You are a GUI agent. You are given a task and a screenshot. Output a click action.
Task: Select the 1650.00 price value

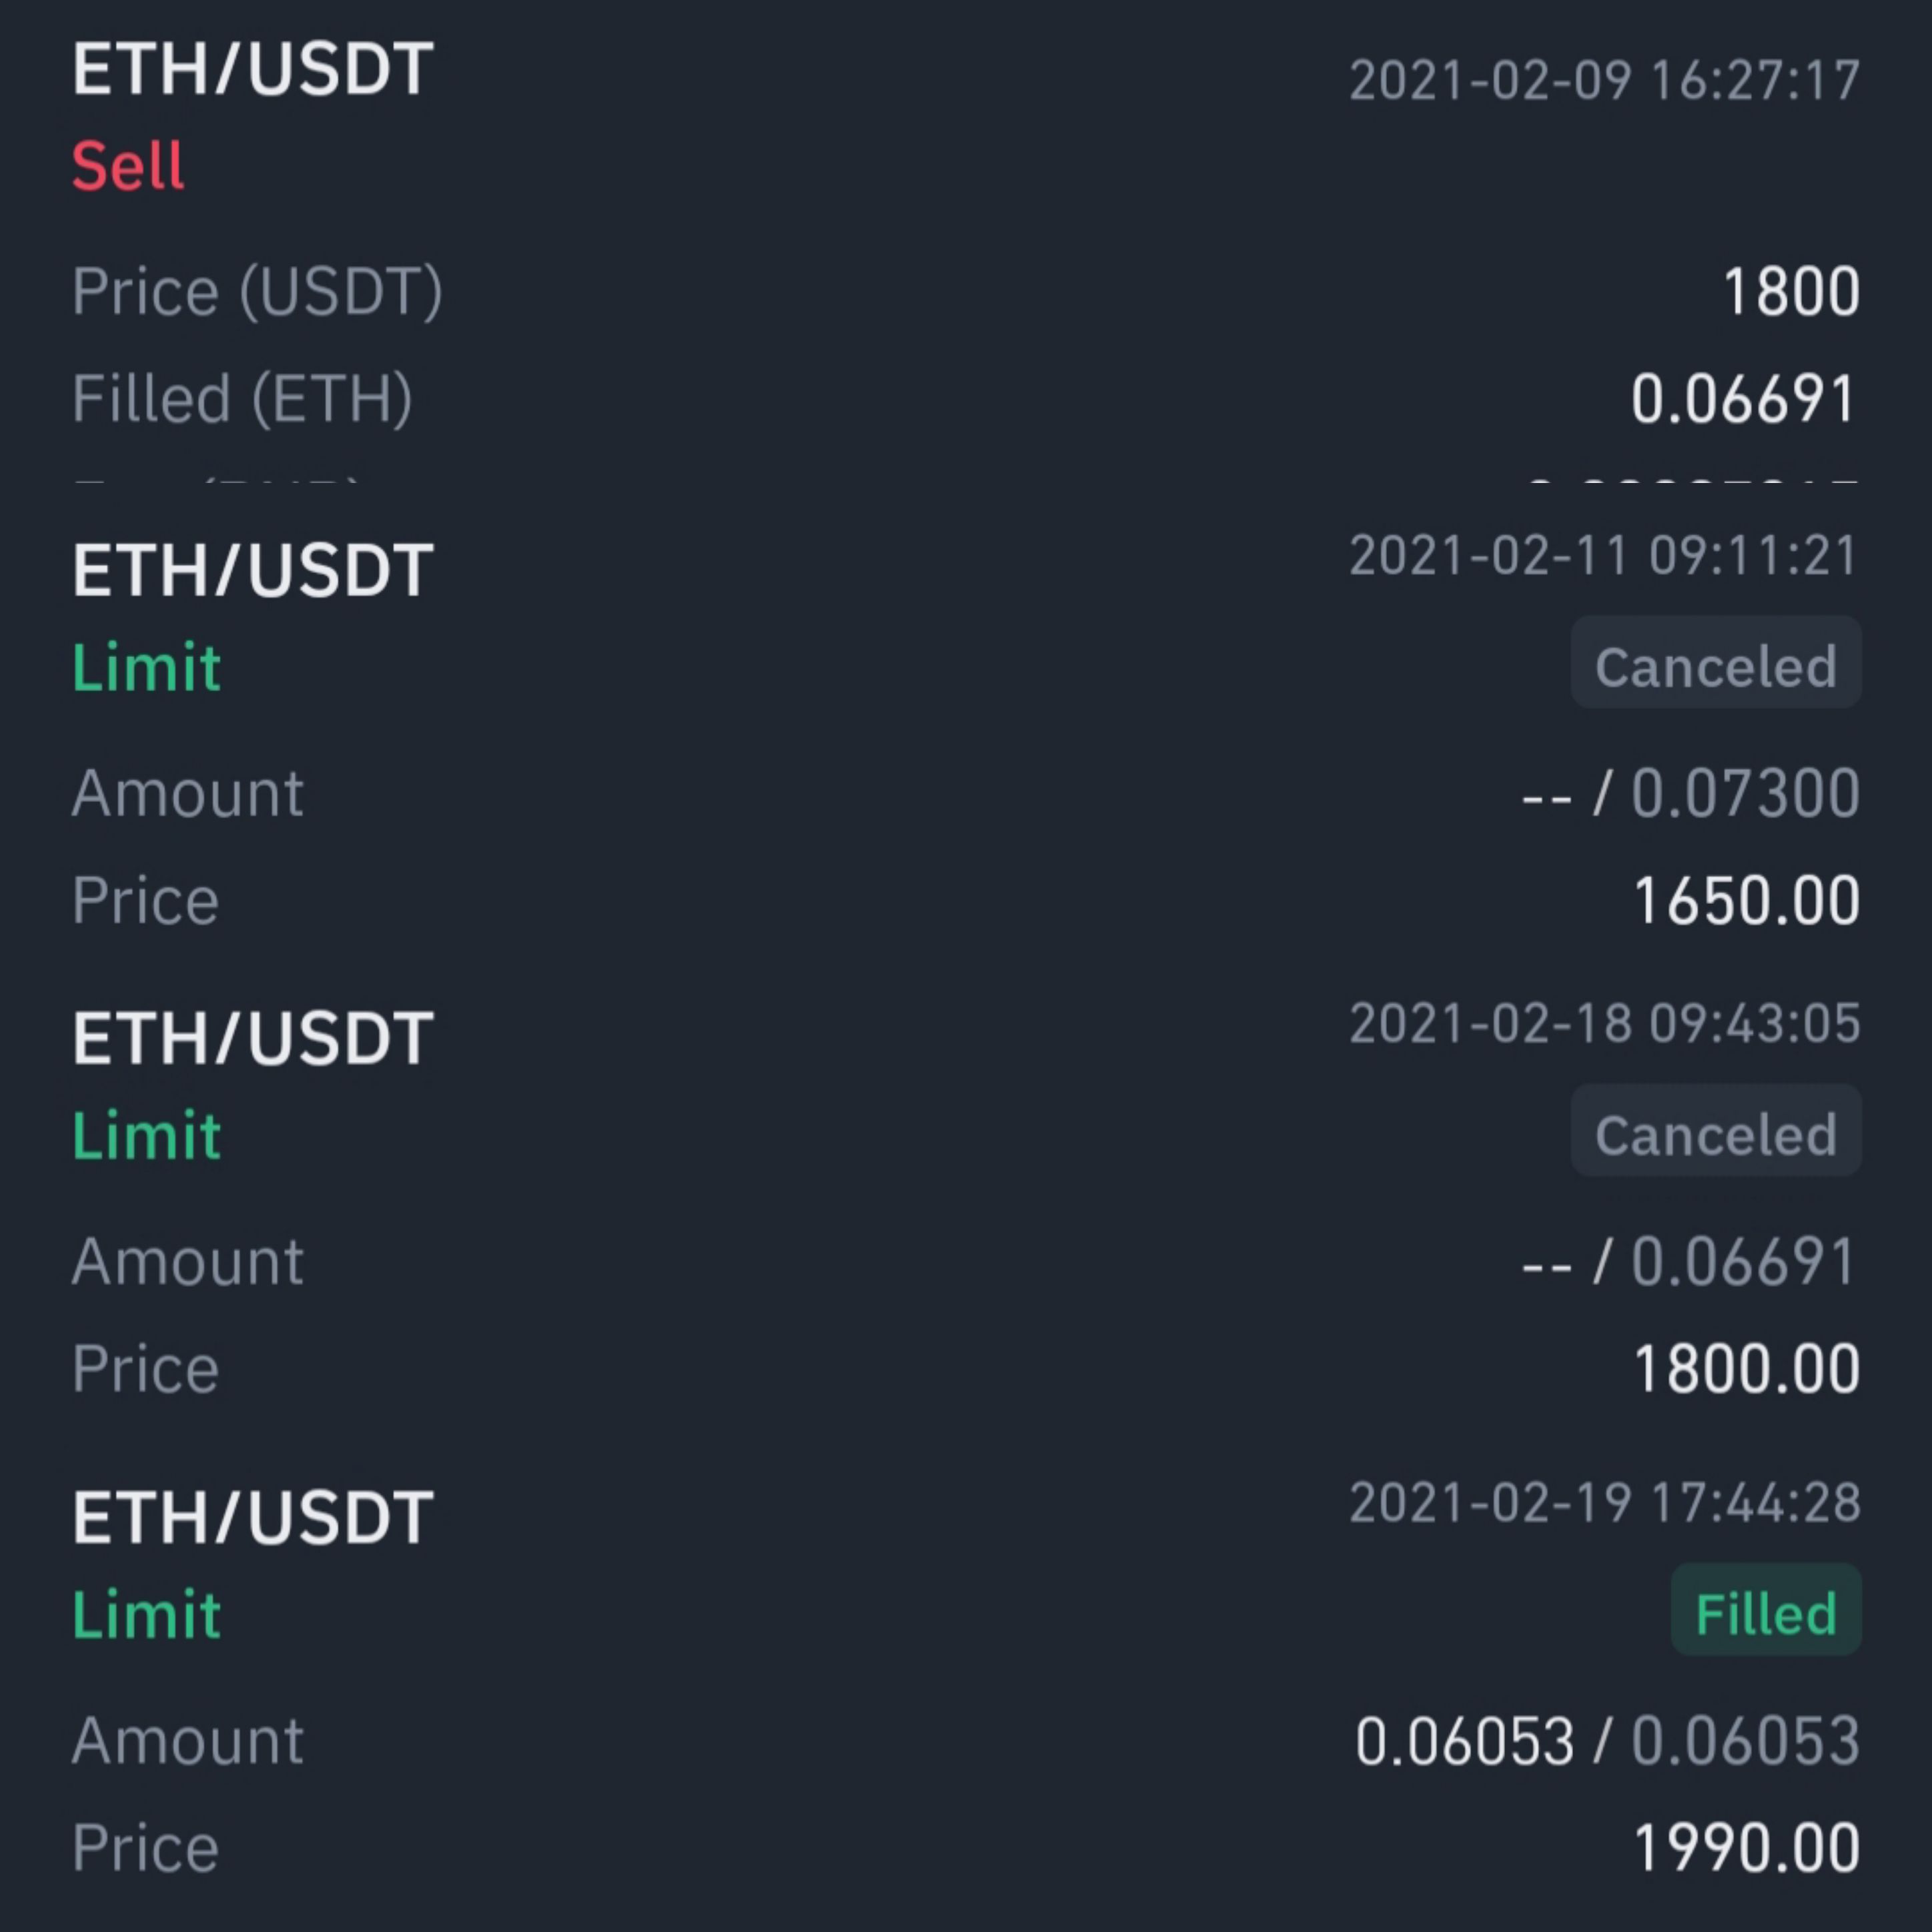coord(1746,901)
